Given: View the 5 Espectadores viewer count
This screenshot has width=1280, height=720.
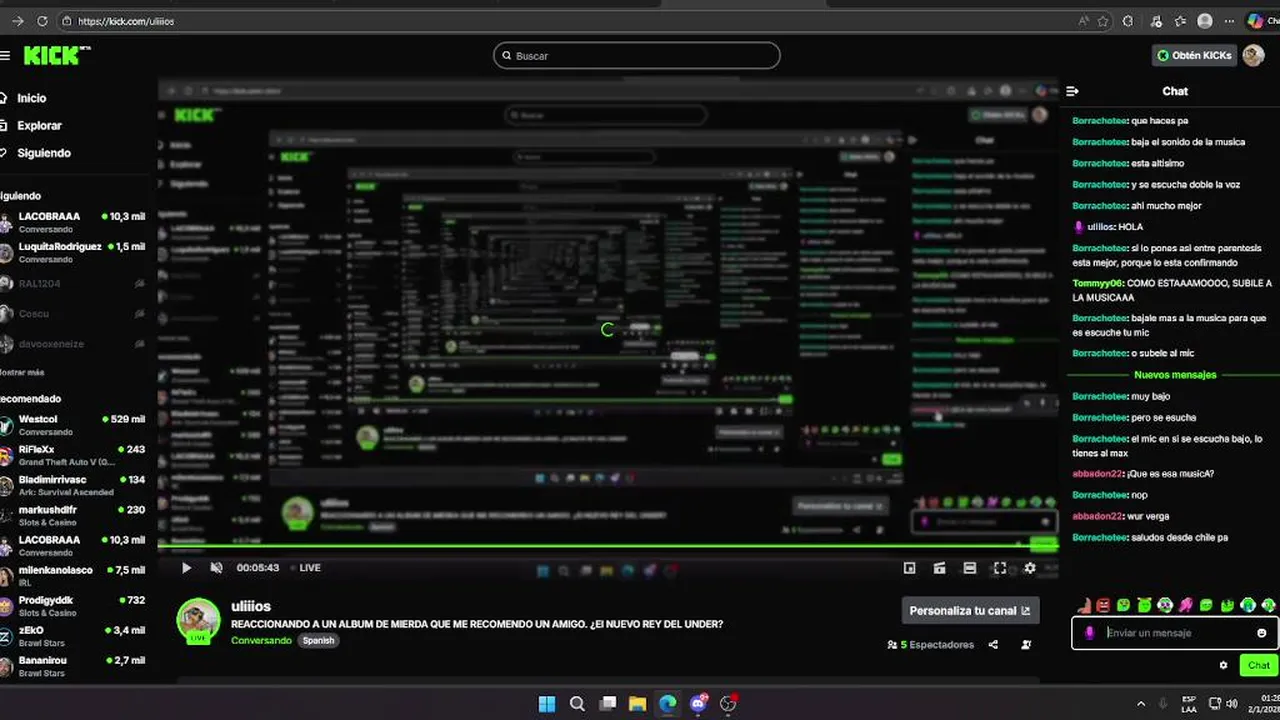Looking at the screenshot, I should (x=930, y=645).
